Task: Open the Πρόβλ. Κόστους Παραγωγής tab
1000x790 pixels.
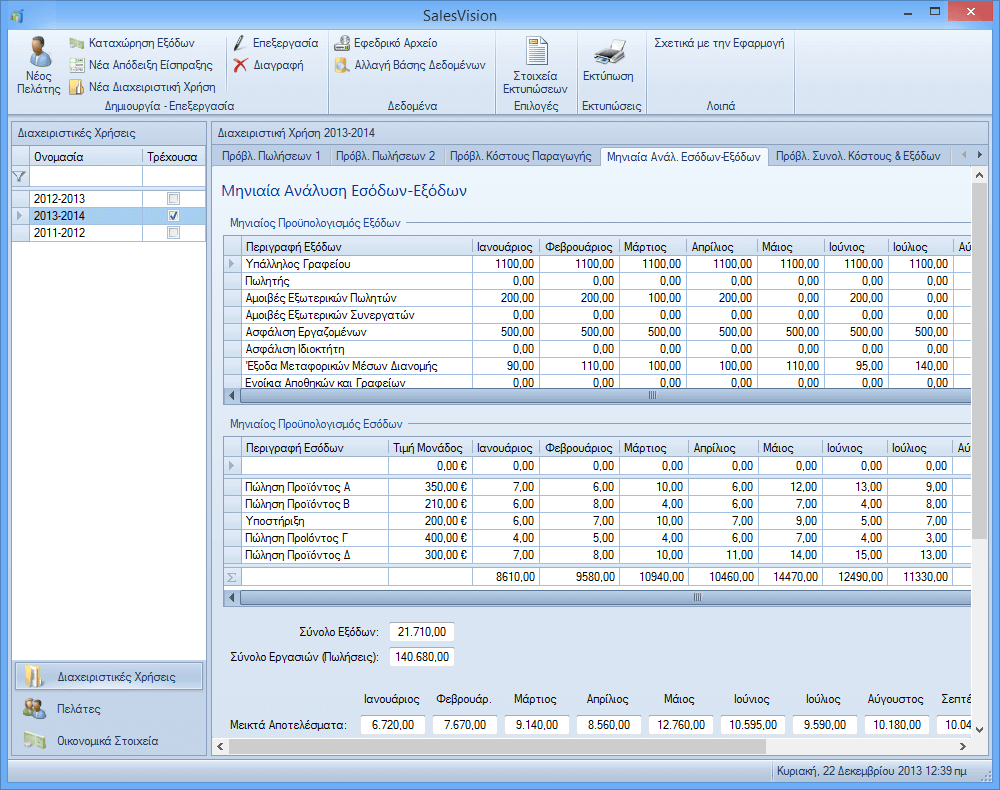Action: coord(520,156)
